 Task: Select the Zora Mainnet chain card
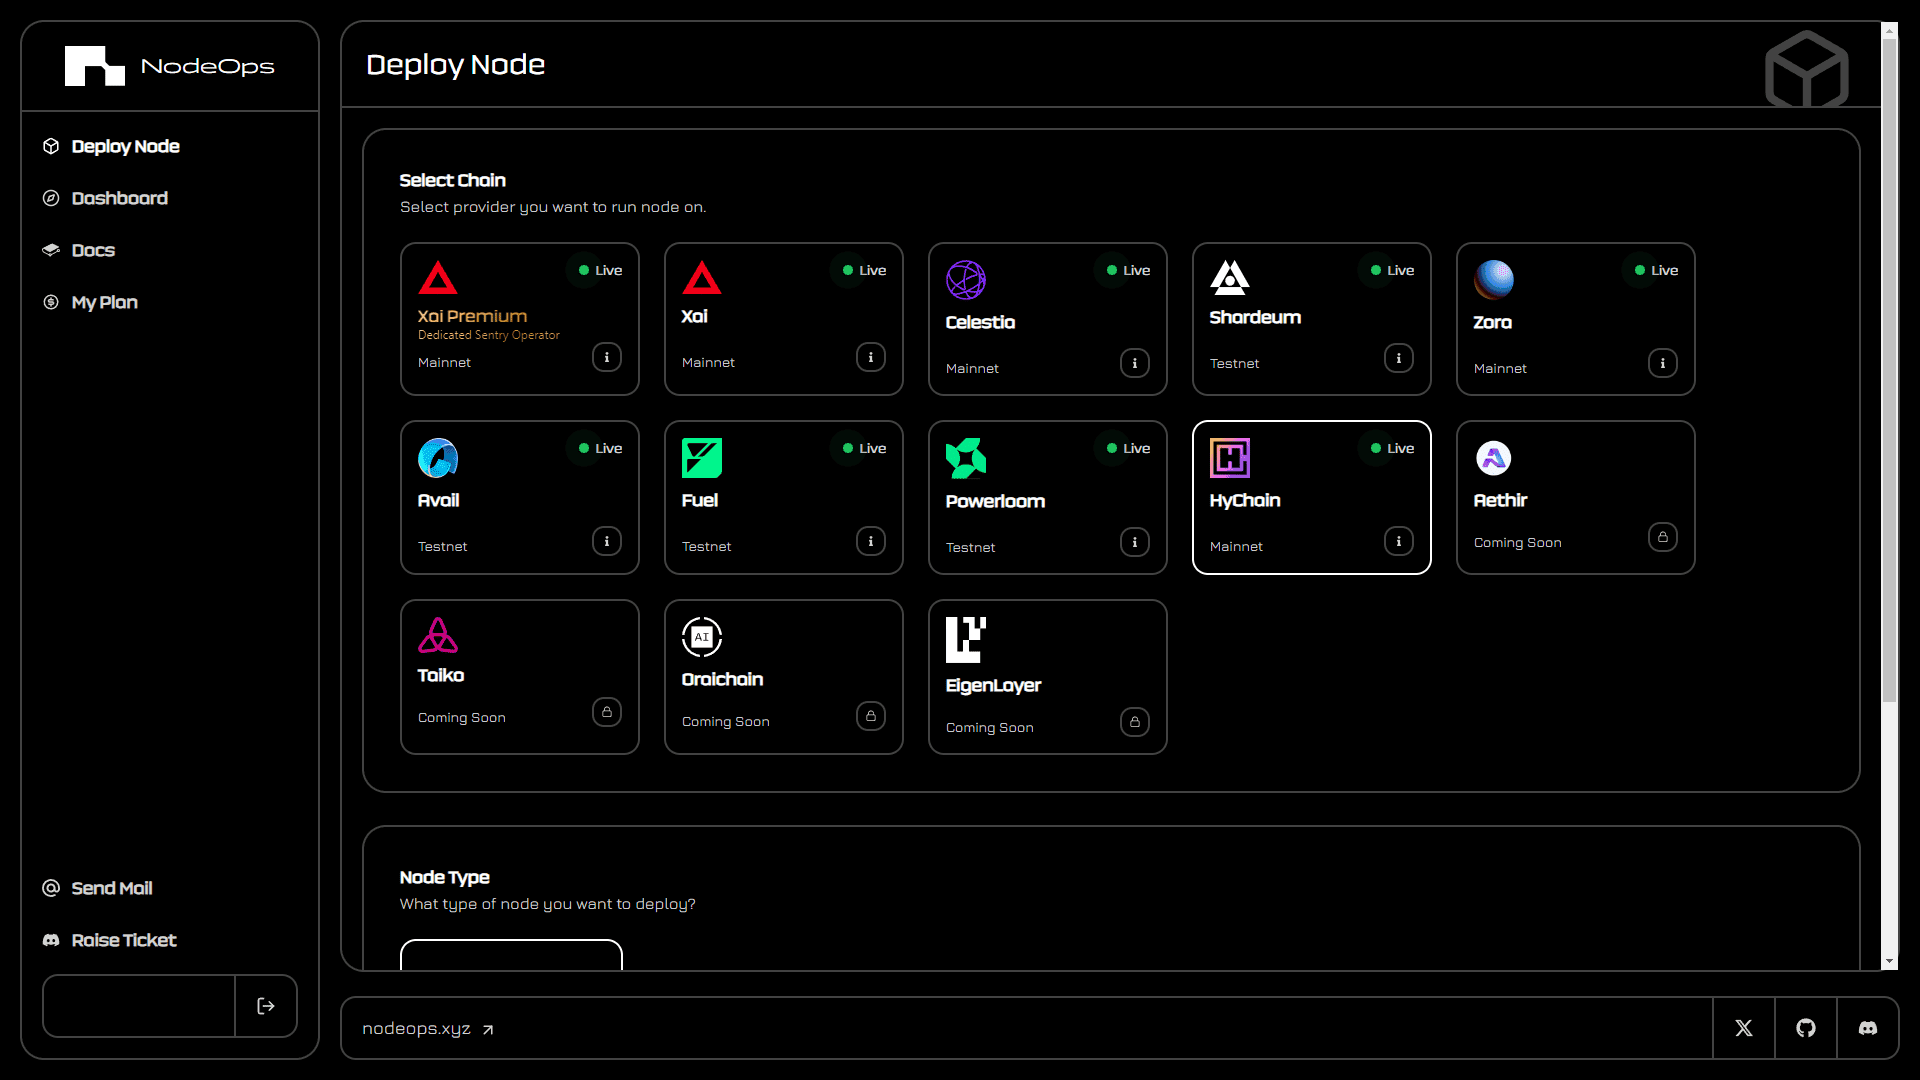point(1574,319)
